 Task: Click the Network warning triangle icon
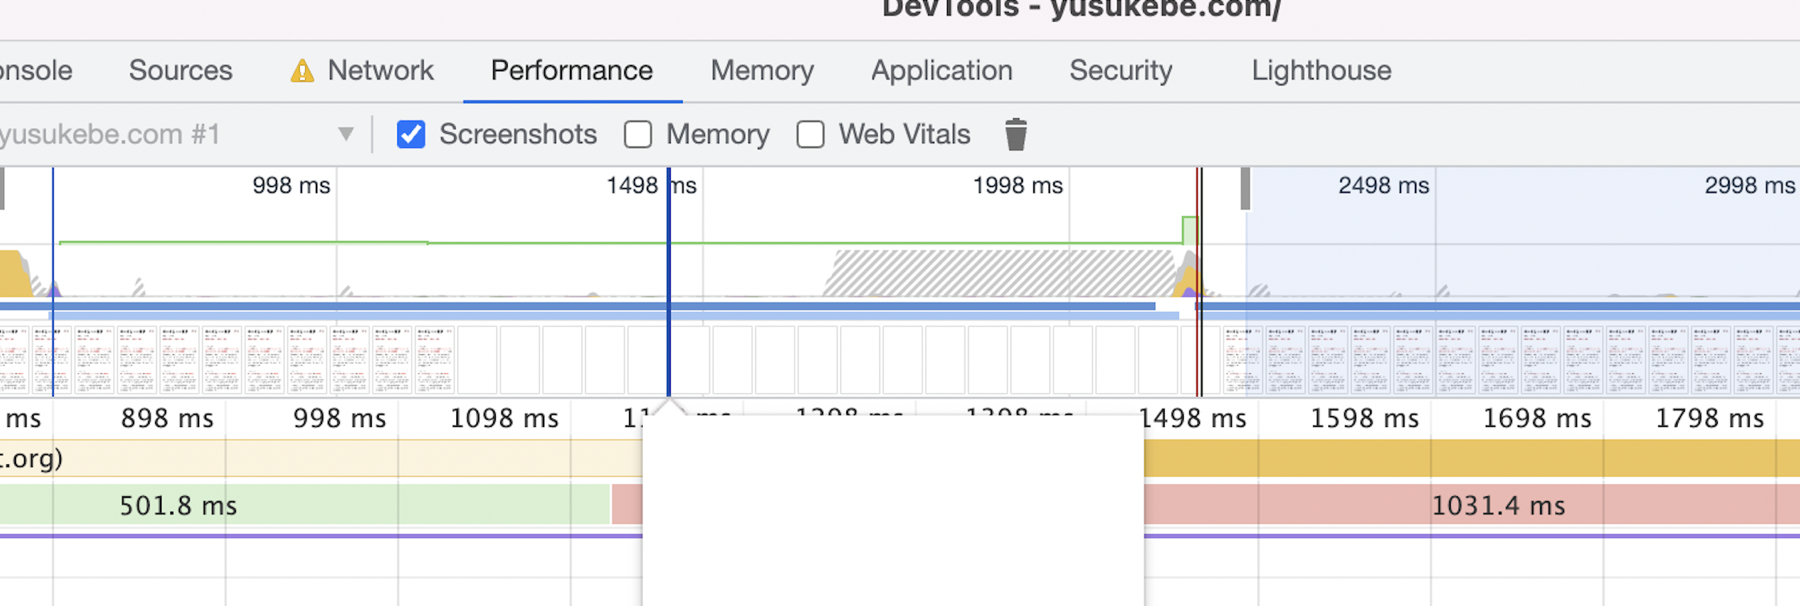click(301, 71)
